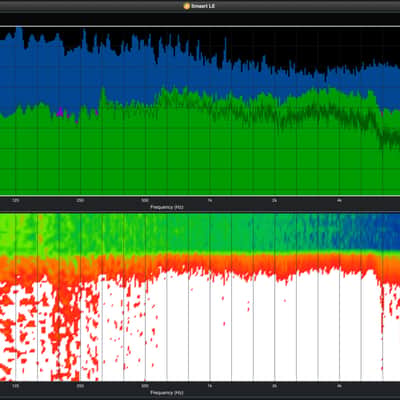Screen dimensions: 400x400
Task: Click Frequency (Hz) label below spectrum plot
Action: [167, 207]
